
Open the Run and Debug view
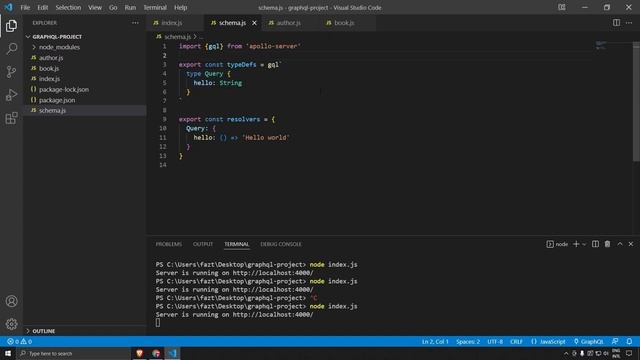click(x=11, y=95)
